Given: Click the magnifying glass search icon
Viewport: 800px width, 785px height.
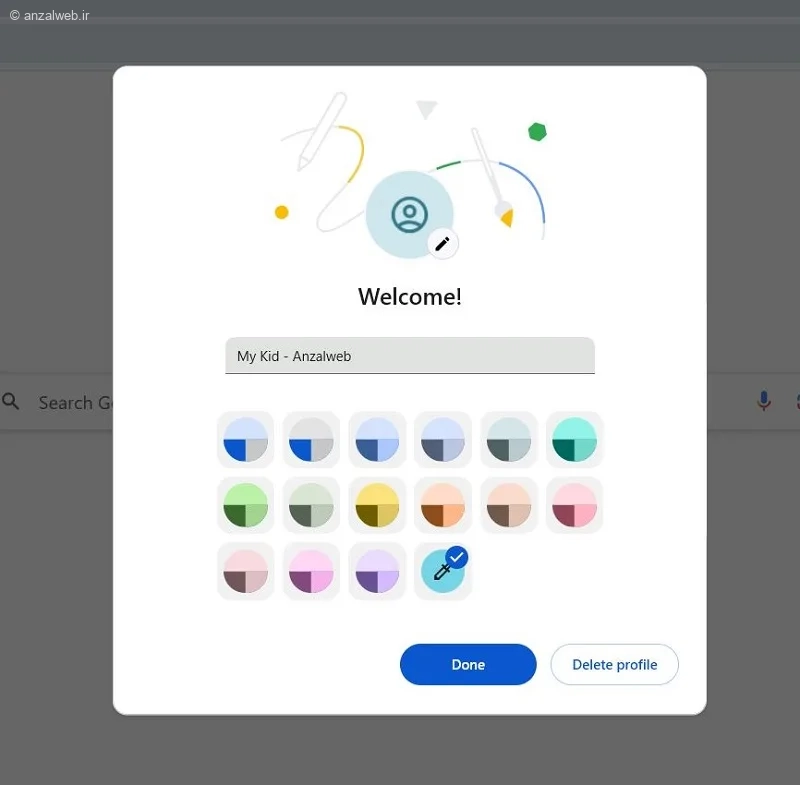Looking at the screenshot, I should pyautogui.click(x=11, y=401).
